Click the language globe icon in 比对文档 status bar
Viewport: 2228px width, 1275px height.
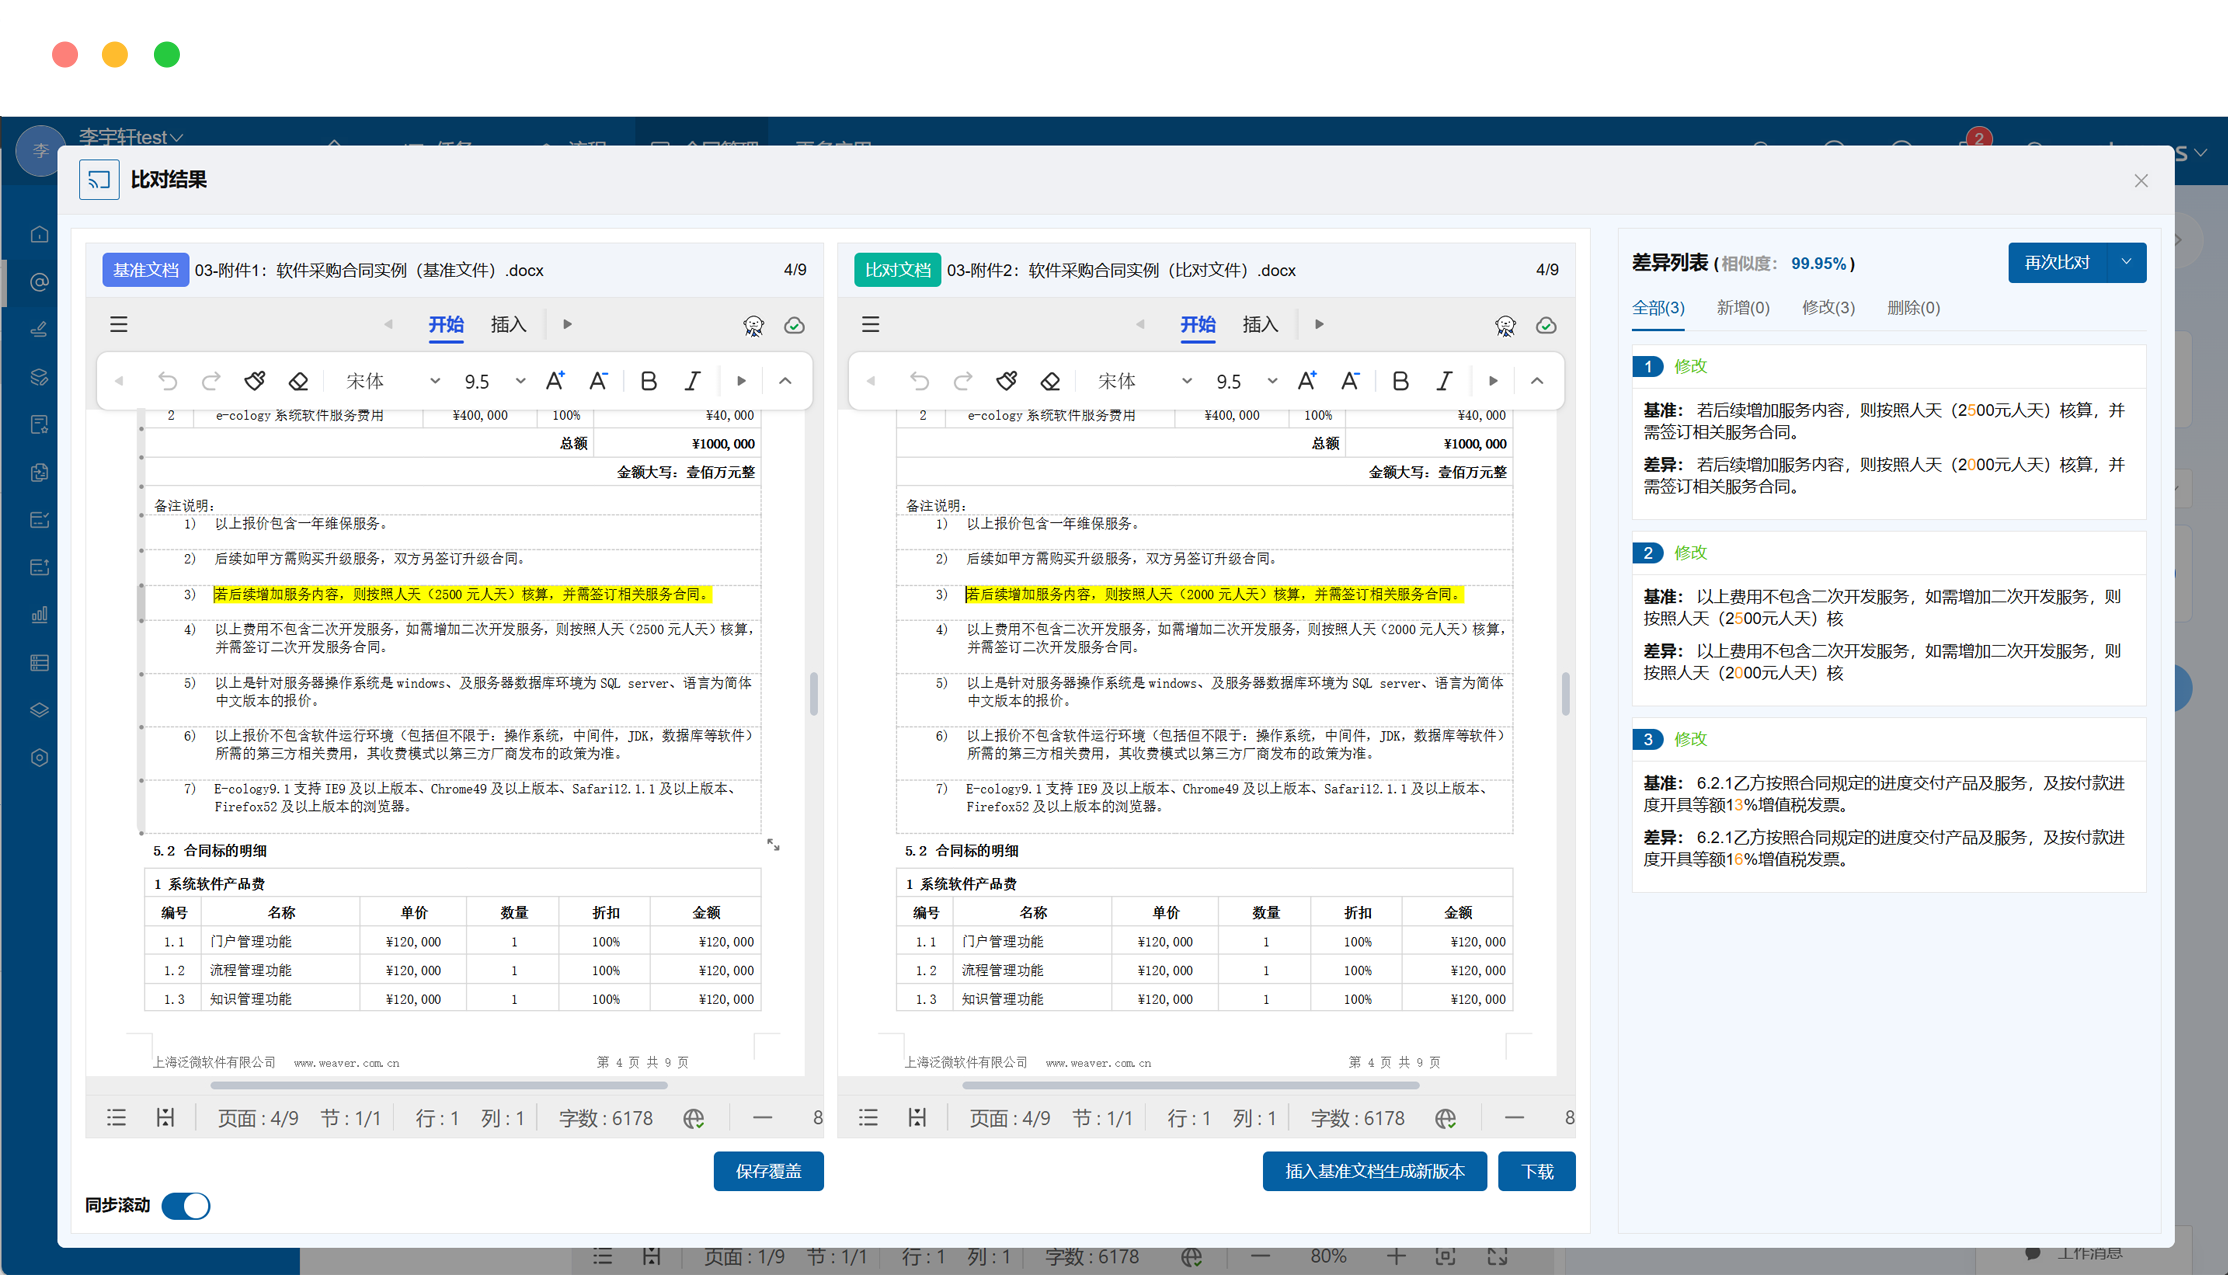pyautogui.click(x=1446, y=1118)
